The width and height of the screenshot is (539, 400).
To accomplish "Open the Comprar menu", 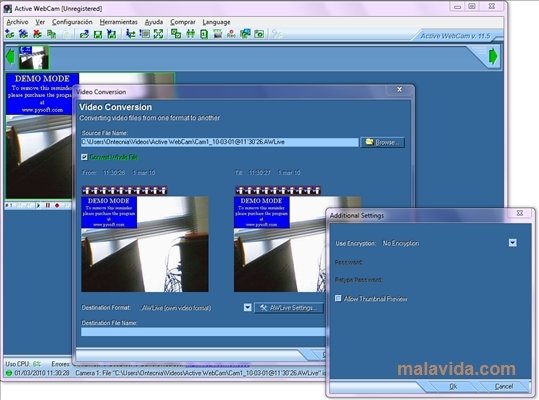I will pyautogui.click(x=183, y=22).
